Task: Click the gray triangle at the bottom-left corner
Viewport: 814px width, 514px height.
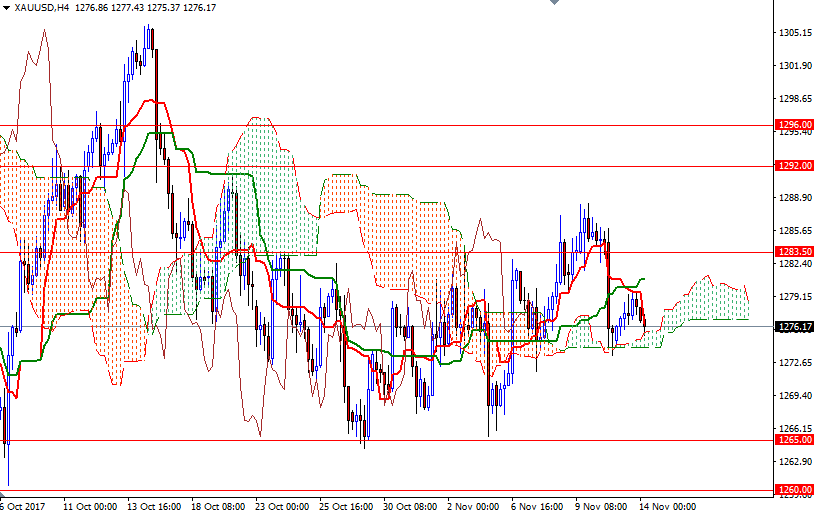Action: 2,496
